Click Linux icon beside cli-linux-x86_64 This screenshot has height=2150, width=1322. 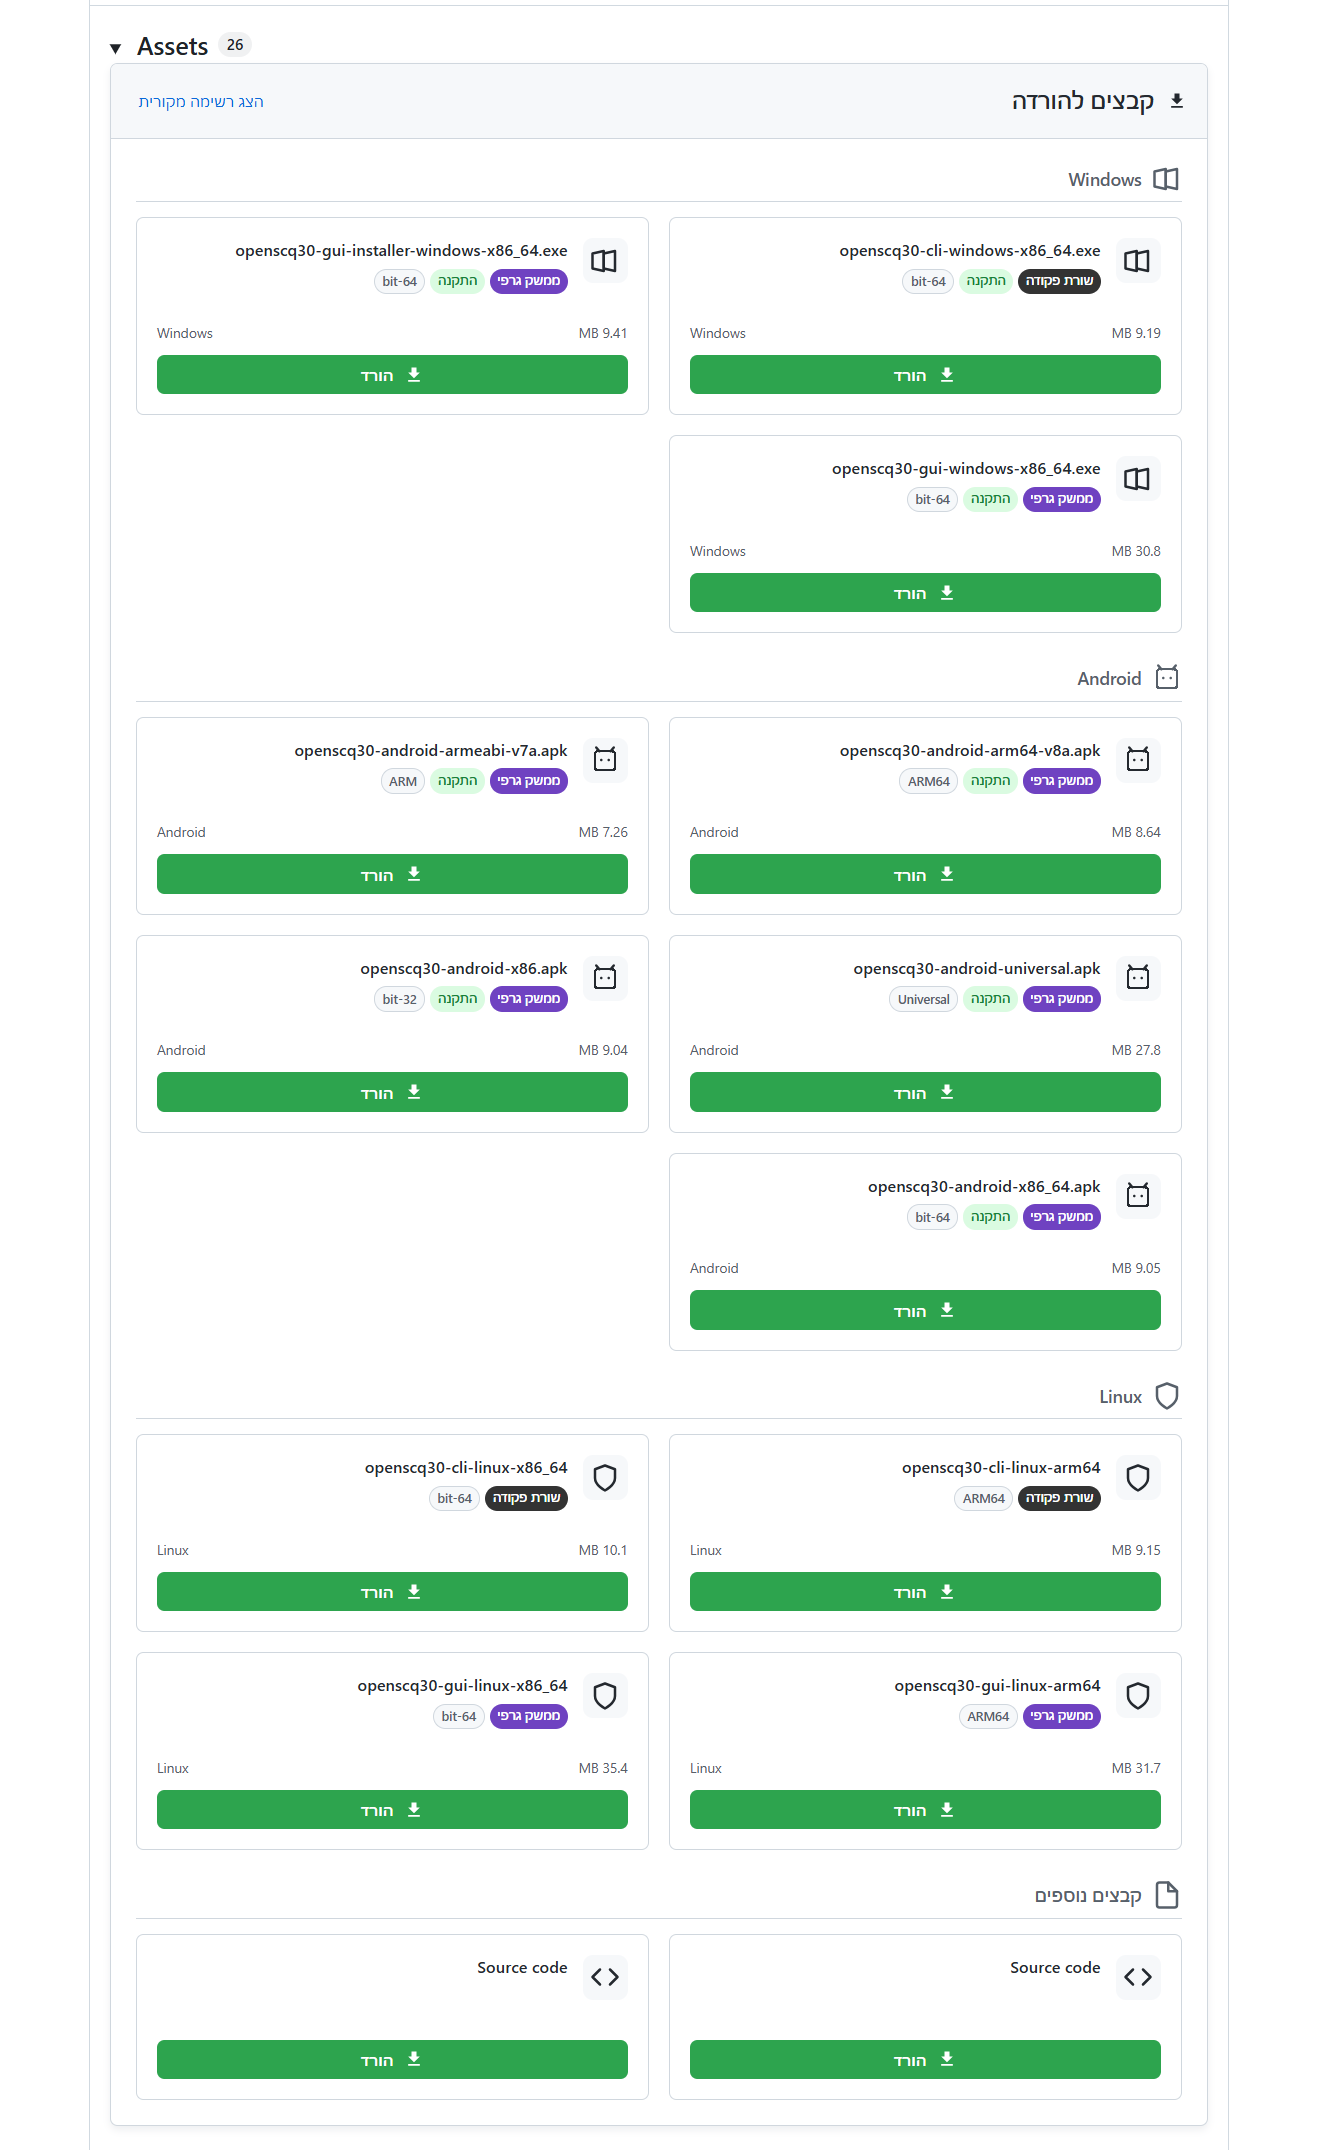click(x=604, y=1478)
